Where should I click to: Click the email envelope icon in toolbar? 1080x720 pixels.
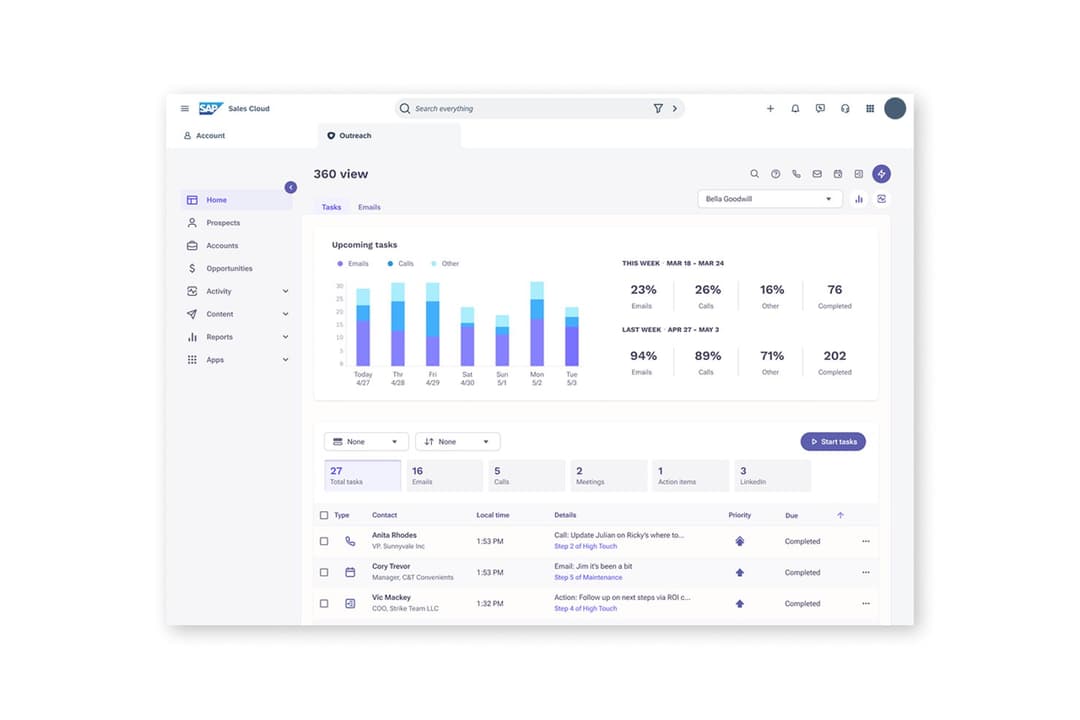[x=817, y=174]
